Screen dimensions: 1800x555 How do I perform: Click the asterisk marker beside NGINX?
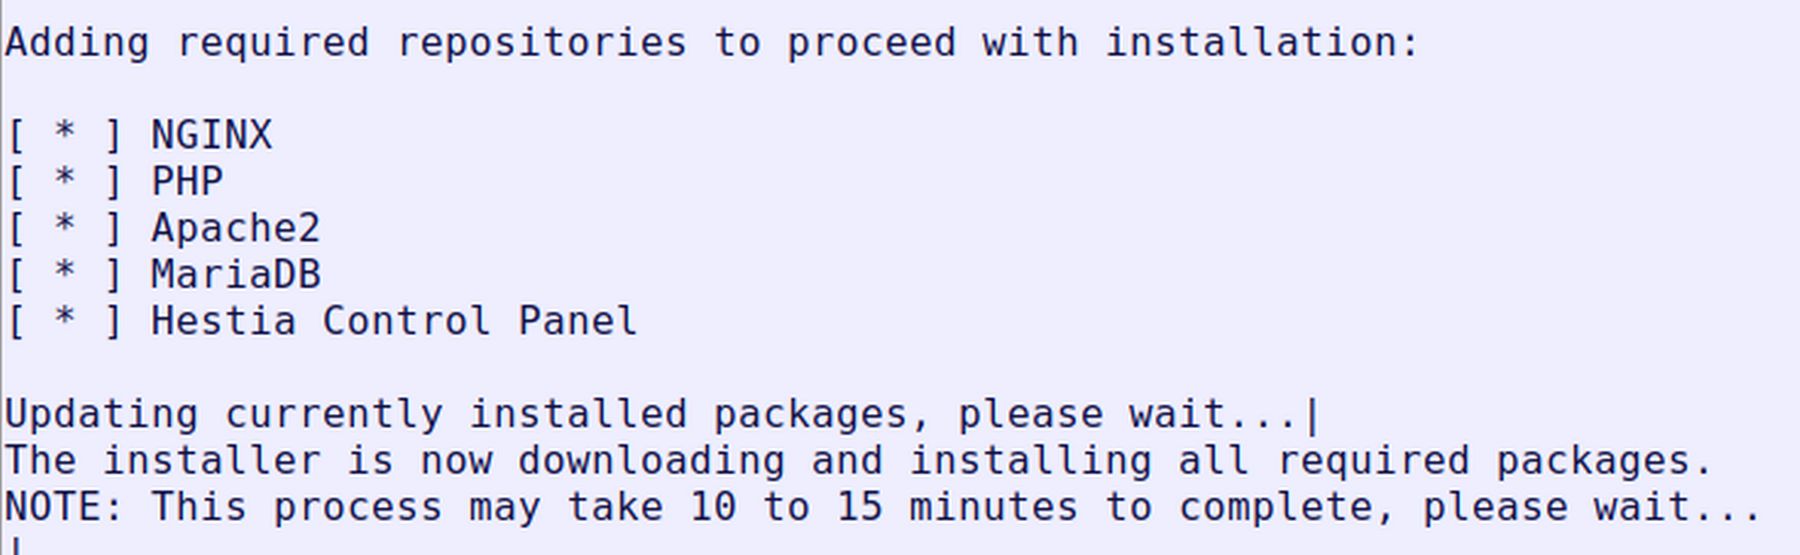[65, 133]
